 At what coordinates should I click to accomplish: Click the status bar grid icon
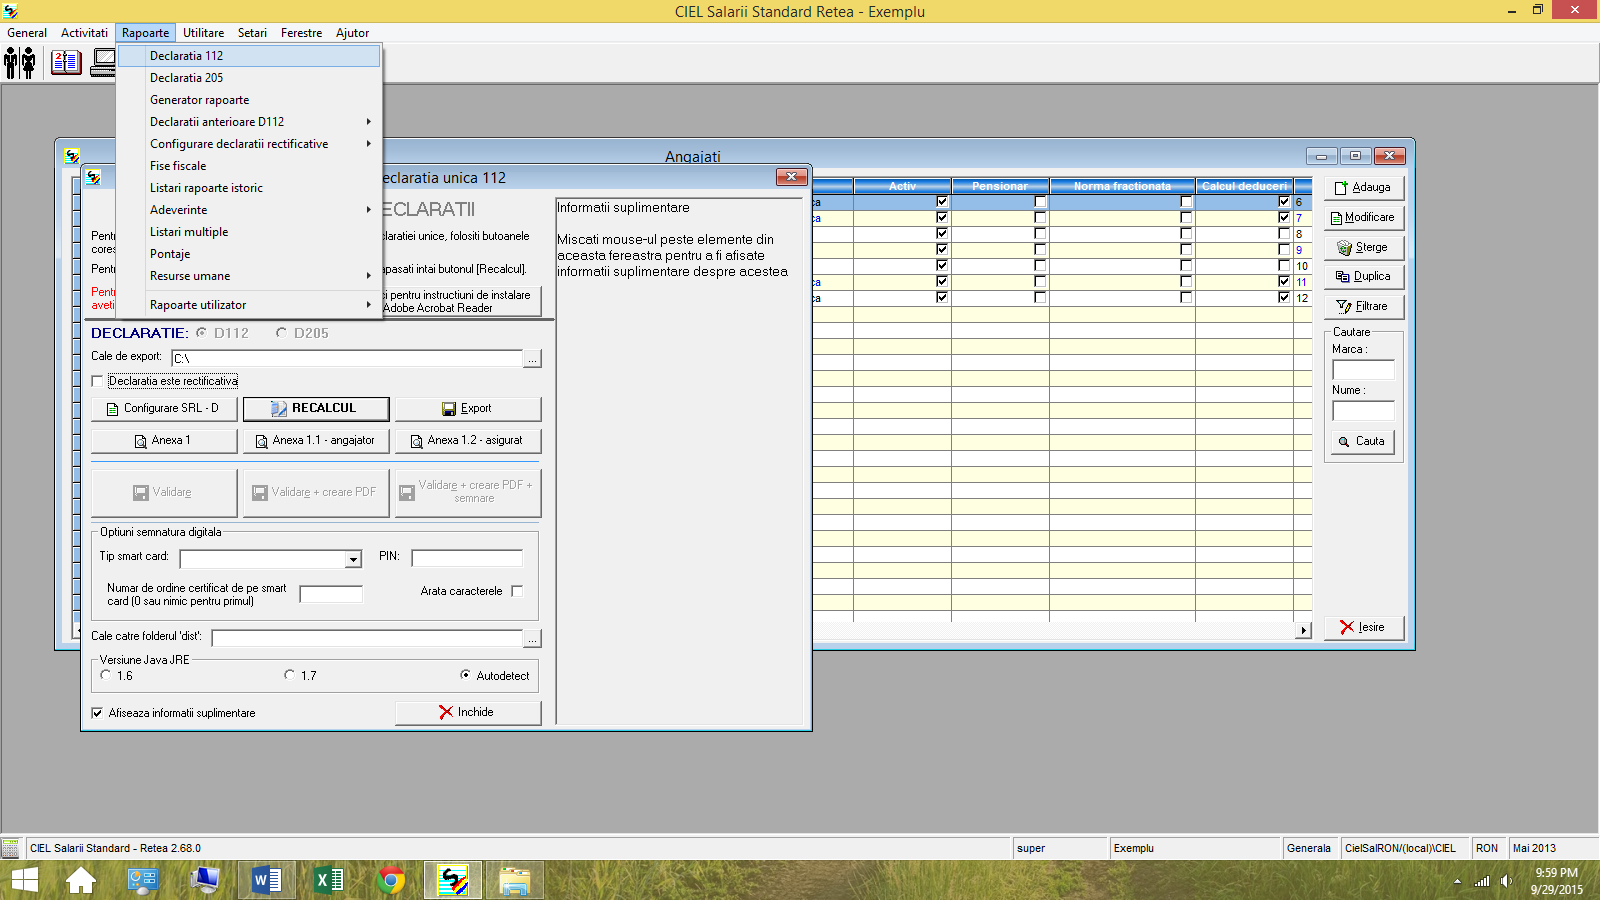coord(10,848)
